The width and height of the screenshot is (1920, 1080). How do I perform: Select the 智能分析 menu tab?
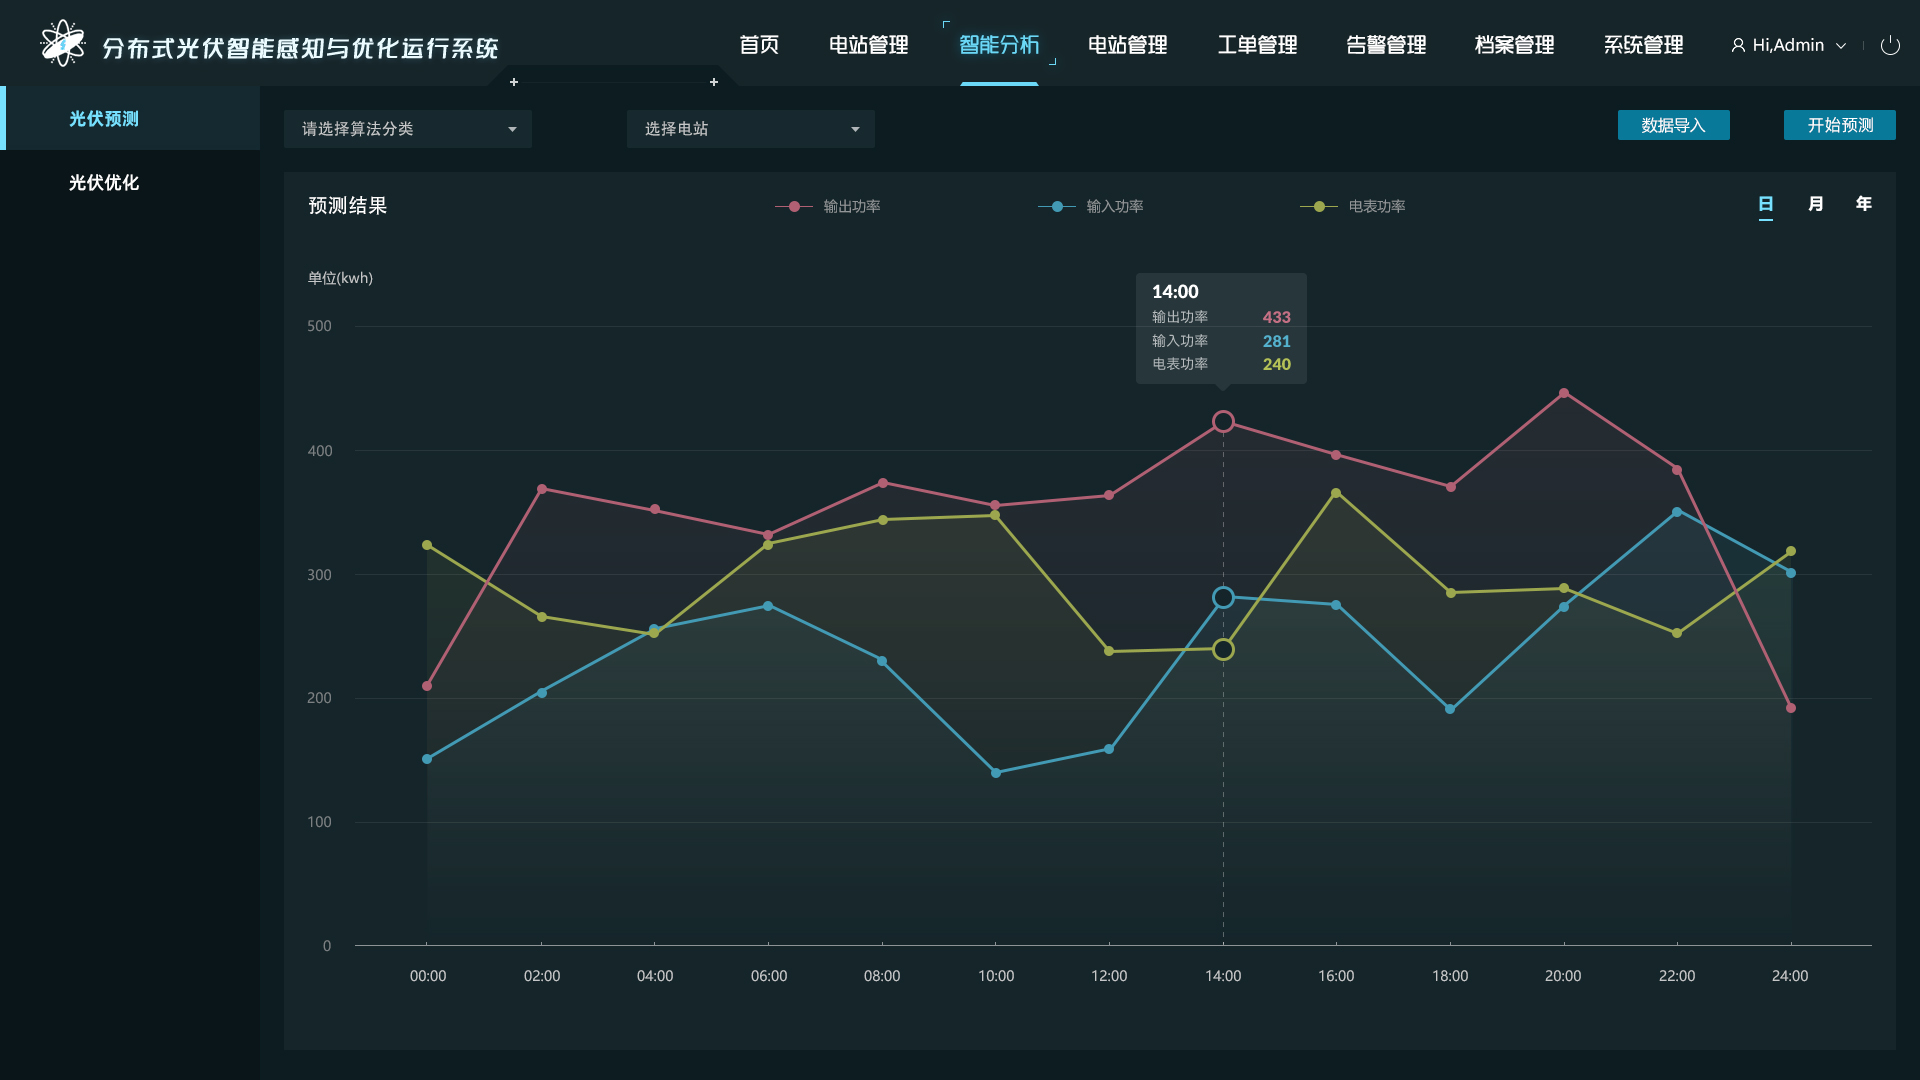999,45
